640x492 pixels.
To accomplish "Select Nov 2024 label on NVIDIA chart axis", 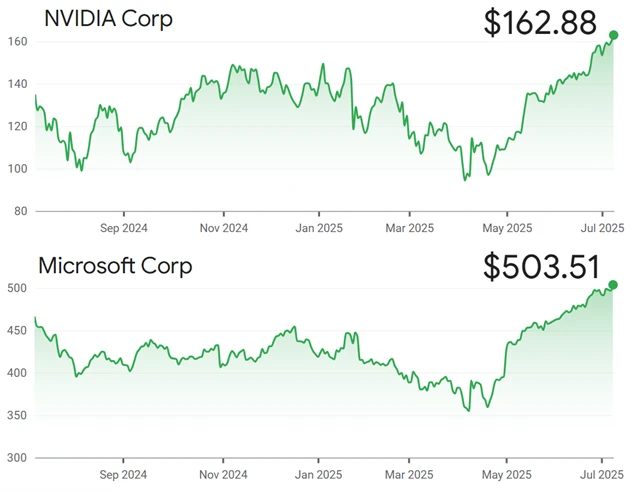I will pos(222,228).
